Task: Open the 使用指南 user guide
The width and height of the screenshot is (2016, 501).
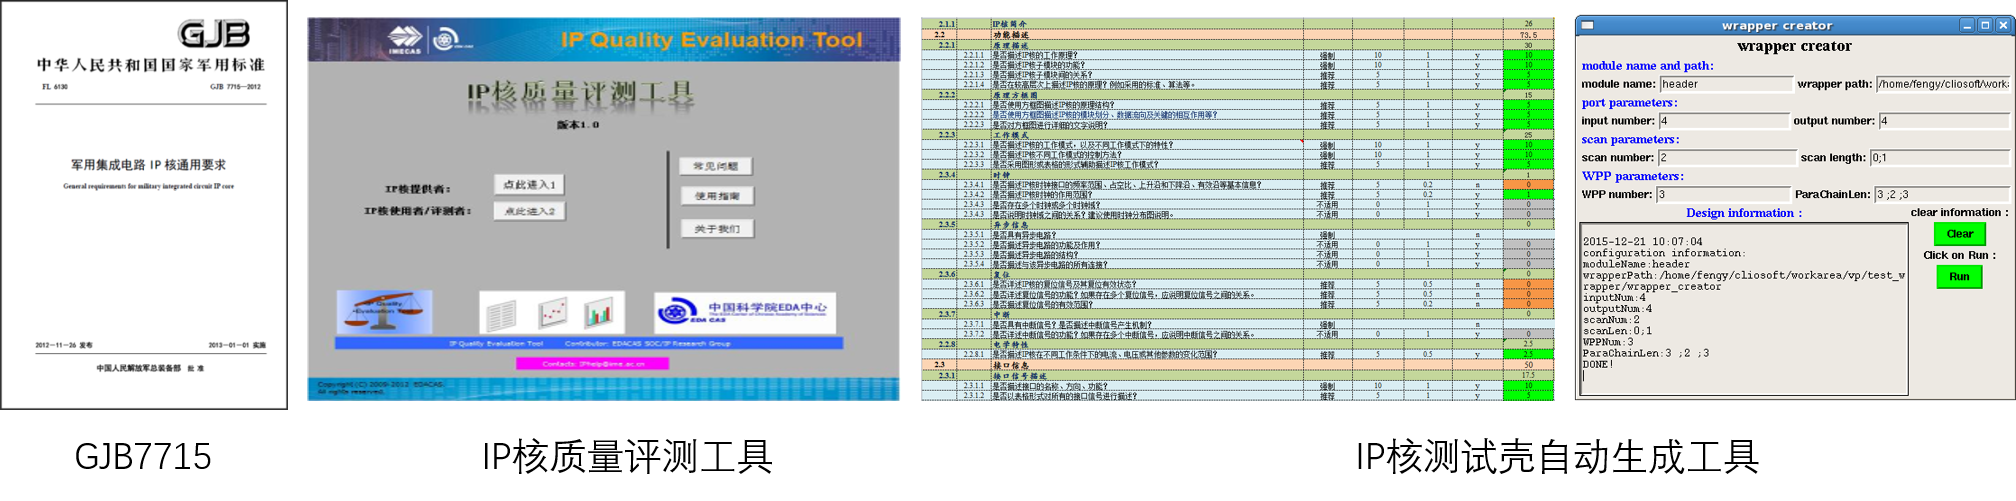Action: coord(717,196)
